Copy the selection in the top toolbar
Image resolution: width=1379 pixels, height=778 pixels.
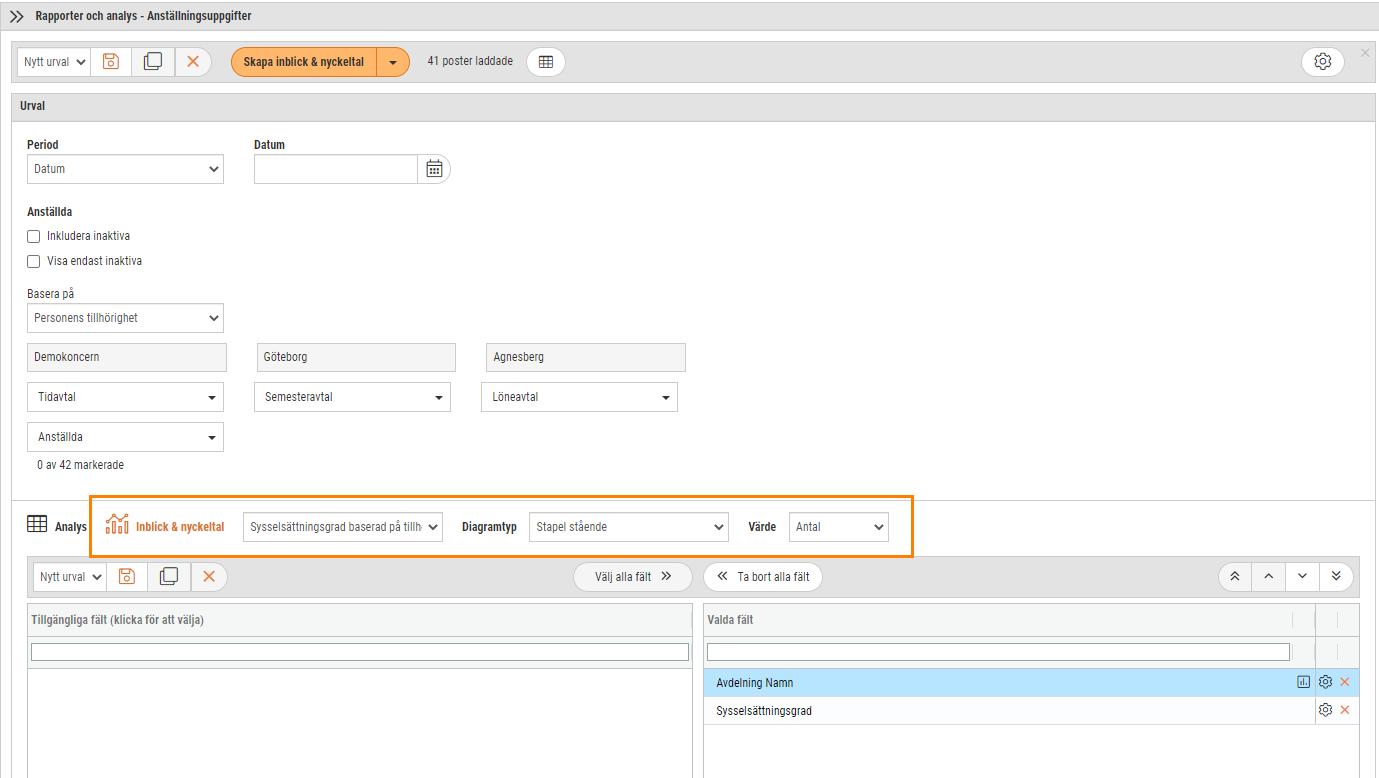tap(153, 62)
